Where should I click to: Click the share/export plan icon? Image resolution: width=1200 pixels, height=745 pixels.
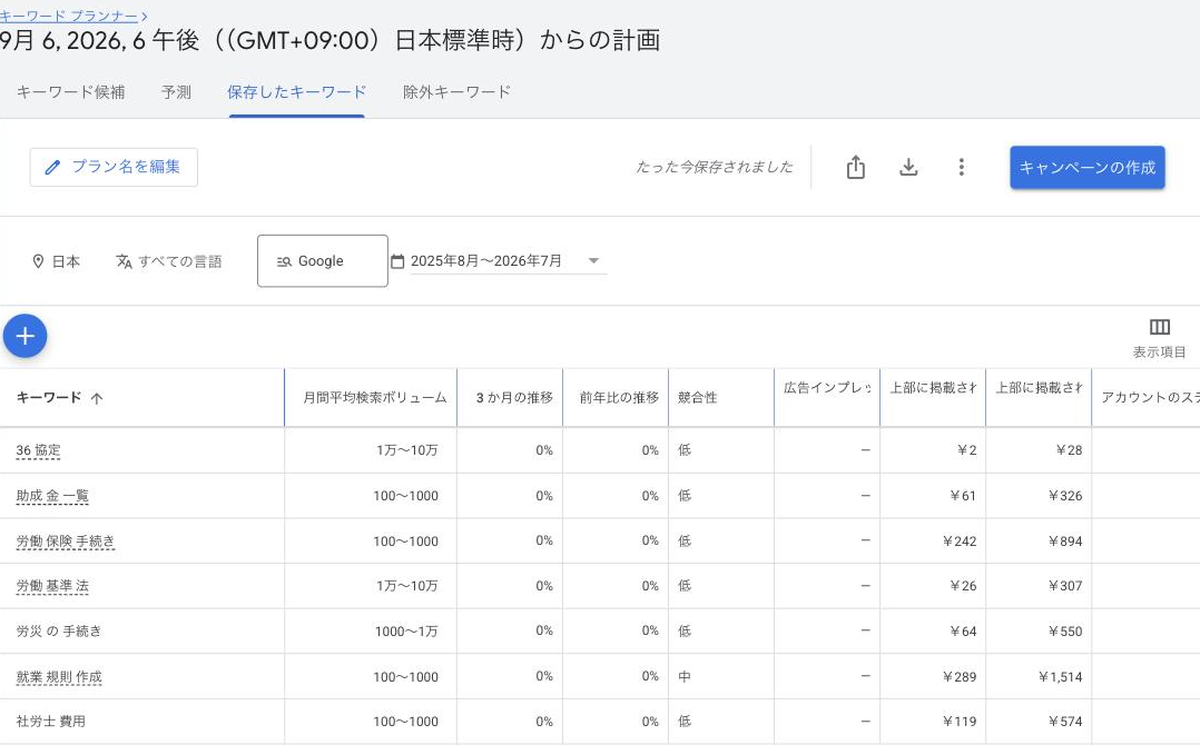pyautogui.click(x=855, y=167)
